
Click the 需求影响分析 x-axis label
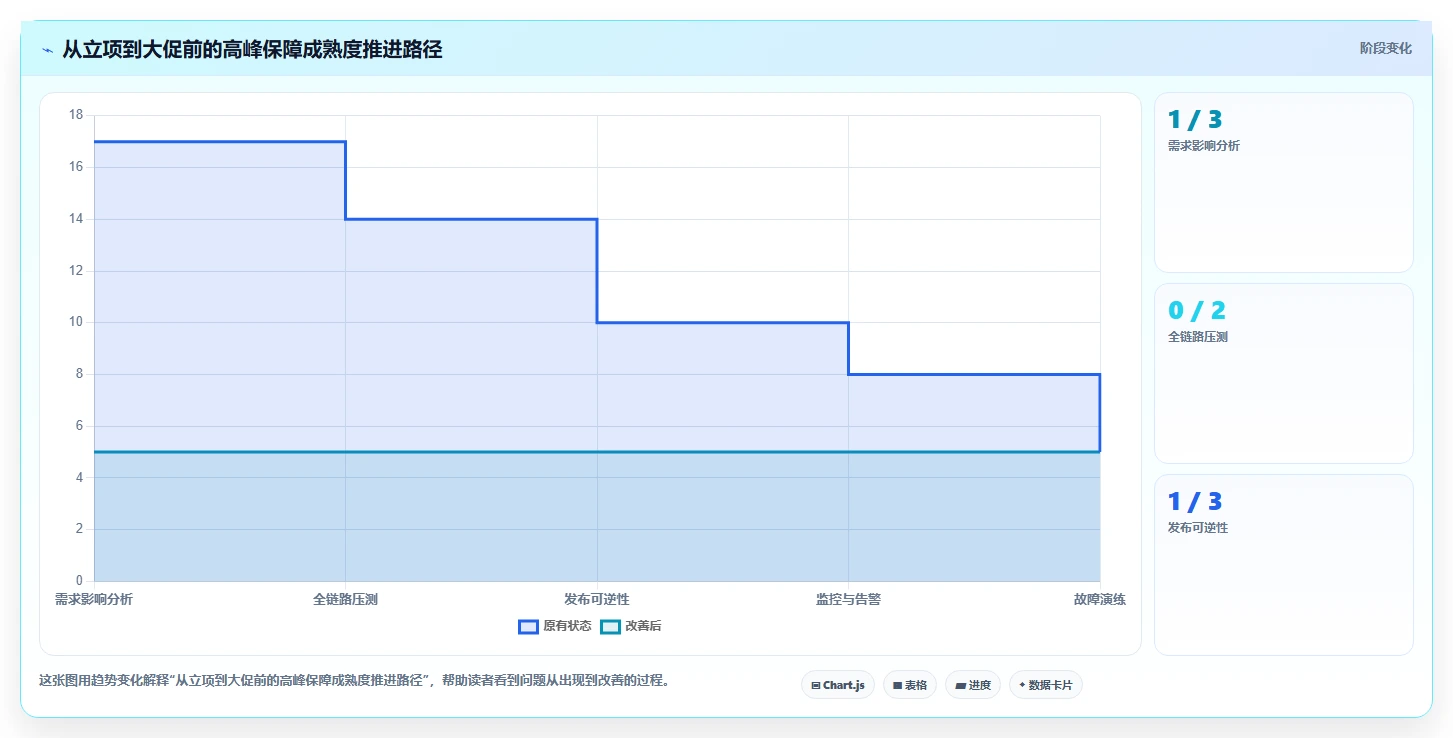click(94, 599)
